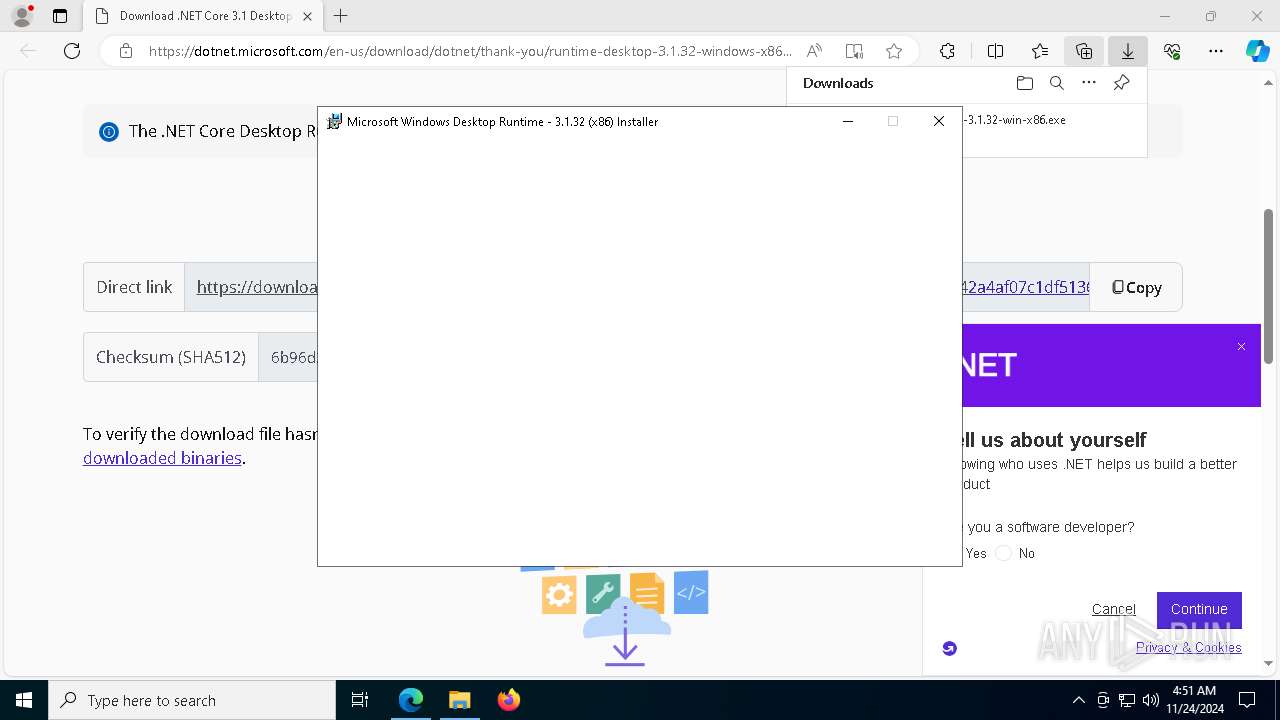Open Collections icon
Viewport: 1280px width, 720px height.
tap(1084, 51)
